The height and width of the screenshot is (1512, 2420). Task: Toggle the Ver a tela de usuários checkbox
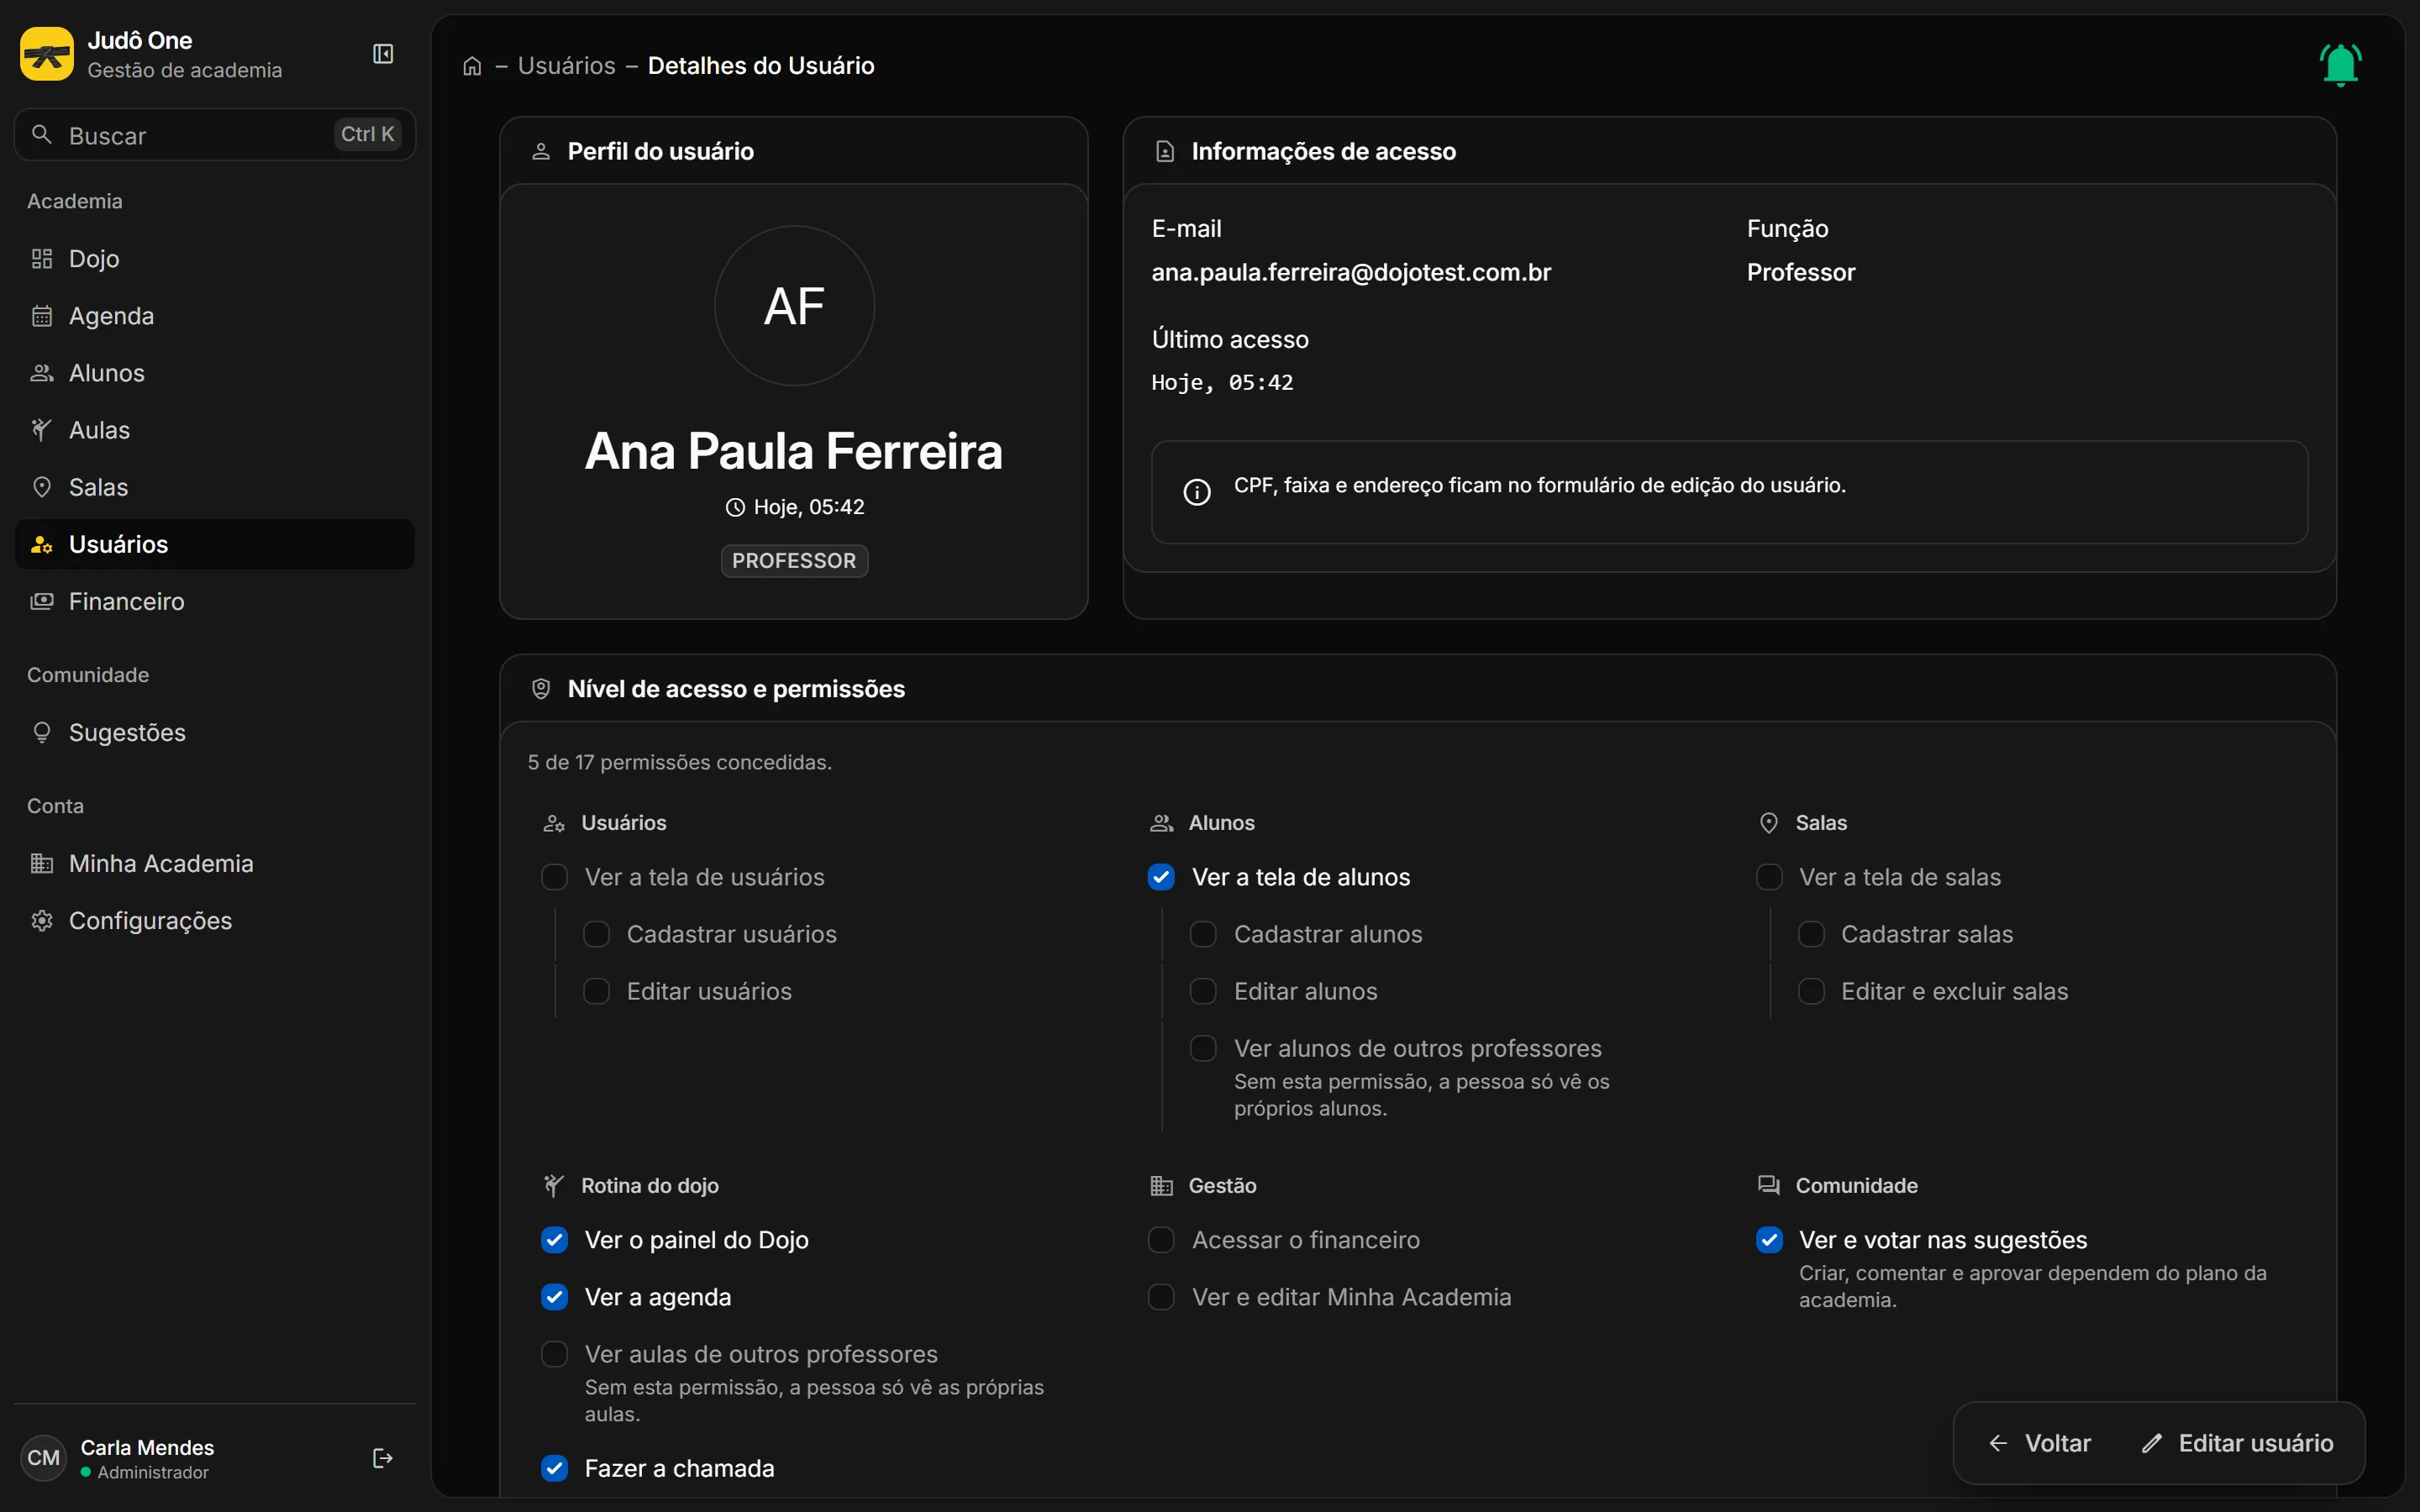coord(554,877)
